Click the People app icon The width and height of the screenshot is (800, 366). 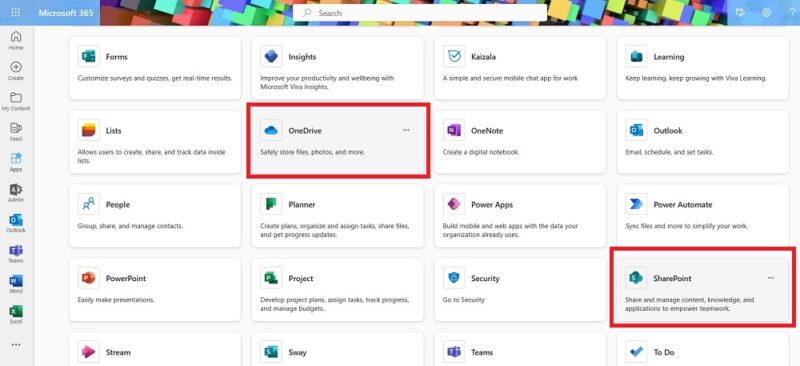coord(88,204)
